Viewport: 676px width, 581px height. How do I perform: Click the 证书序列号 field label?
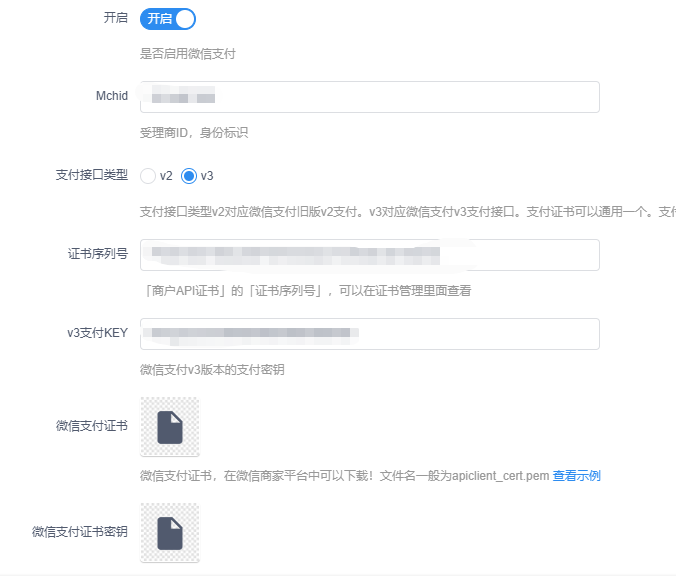click(x=97, y=254)
